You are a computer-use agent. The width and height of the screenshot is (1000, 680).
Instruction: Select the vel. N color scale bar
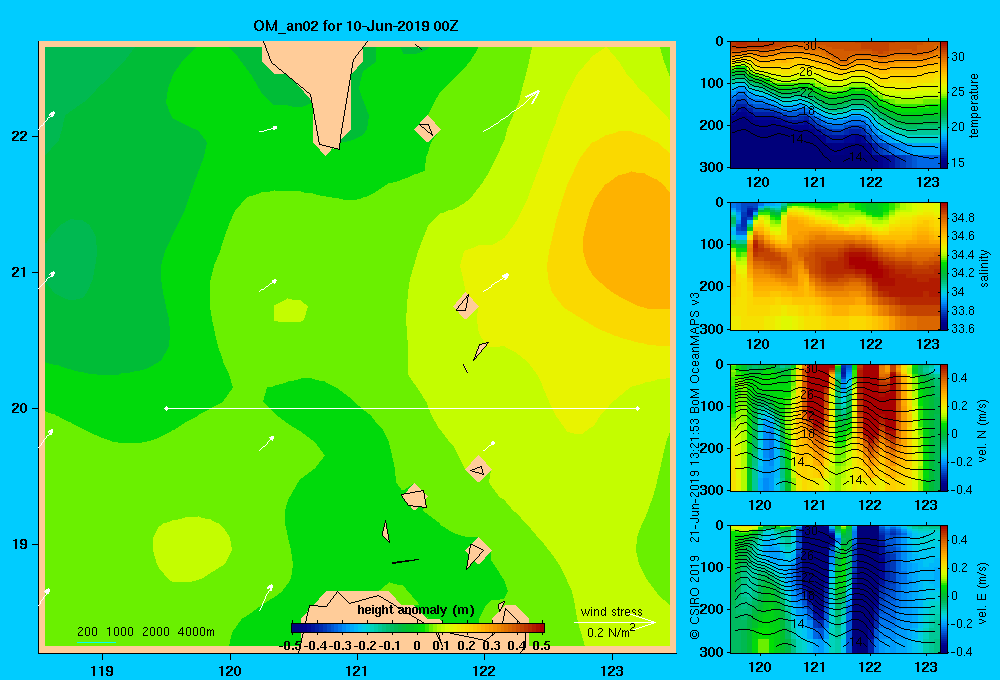[x=944, y=427]
